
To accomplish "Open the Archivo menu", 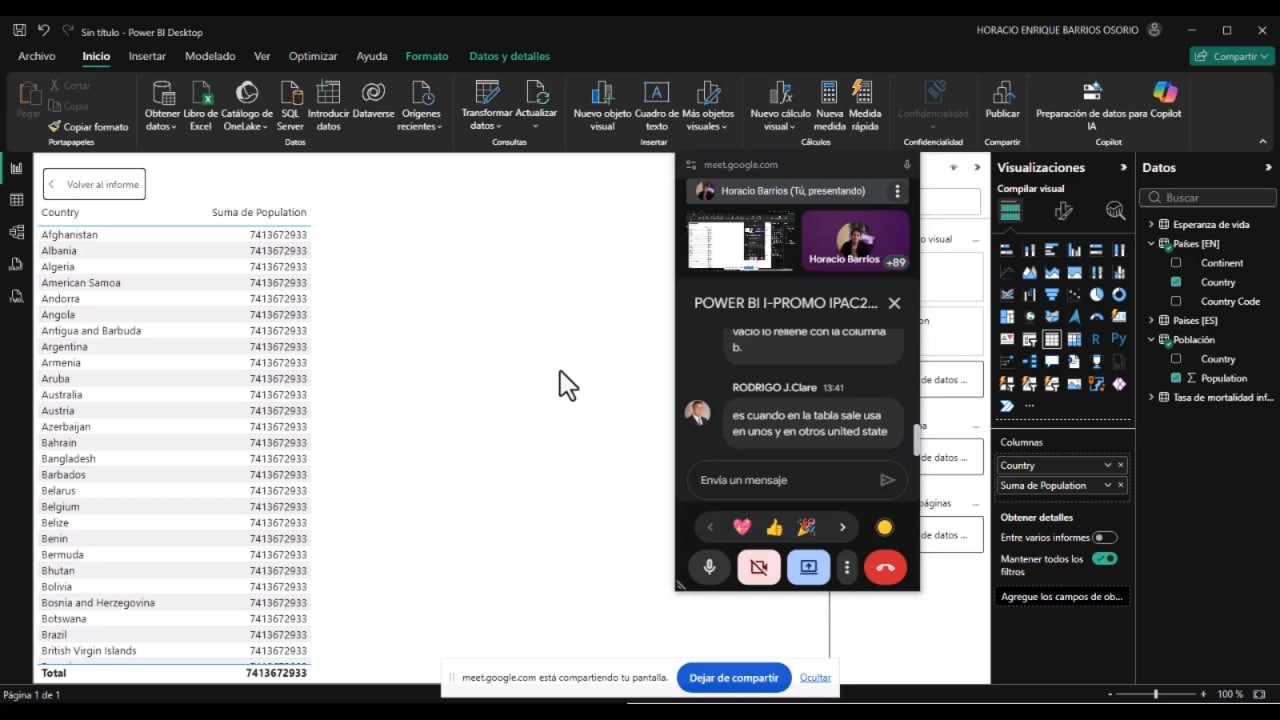I will pos(37,56).
